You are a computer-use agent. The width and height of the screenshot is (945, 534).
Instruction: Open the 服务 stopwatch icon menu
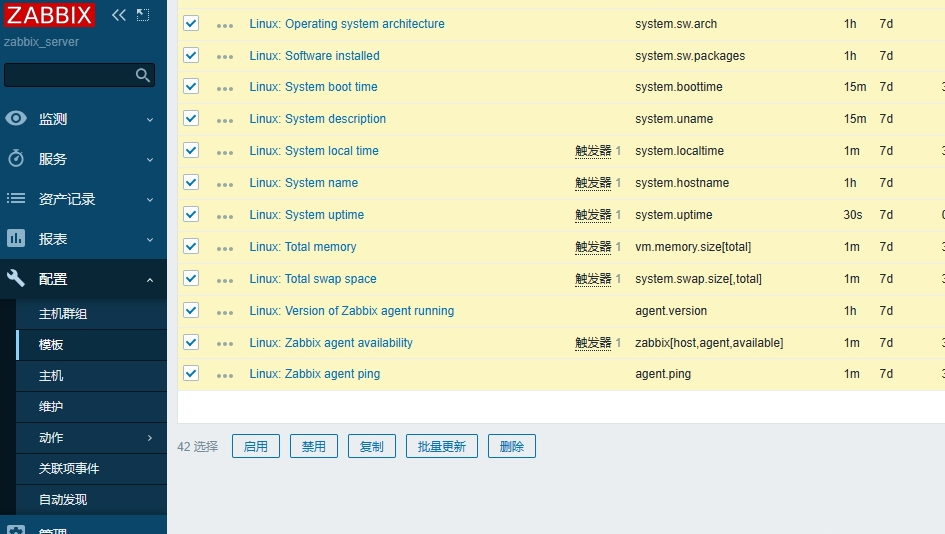16,159
